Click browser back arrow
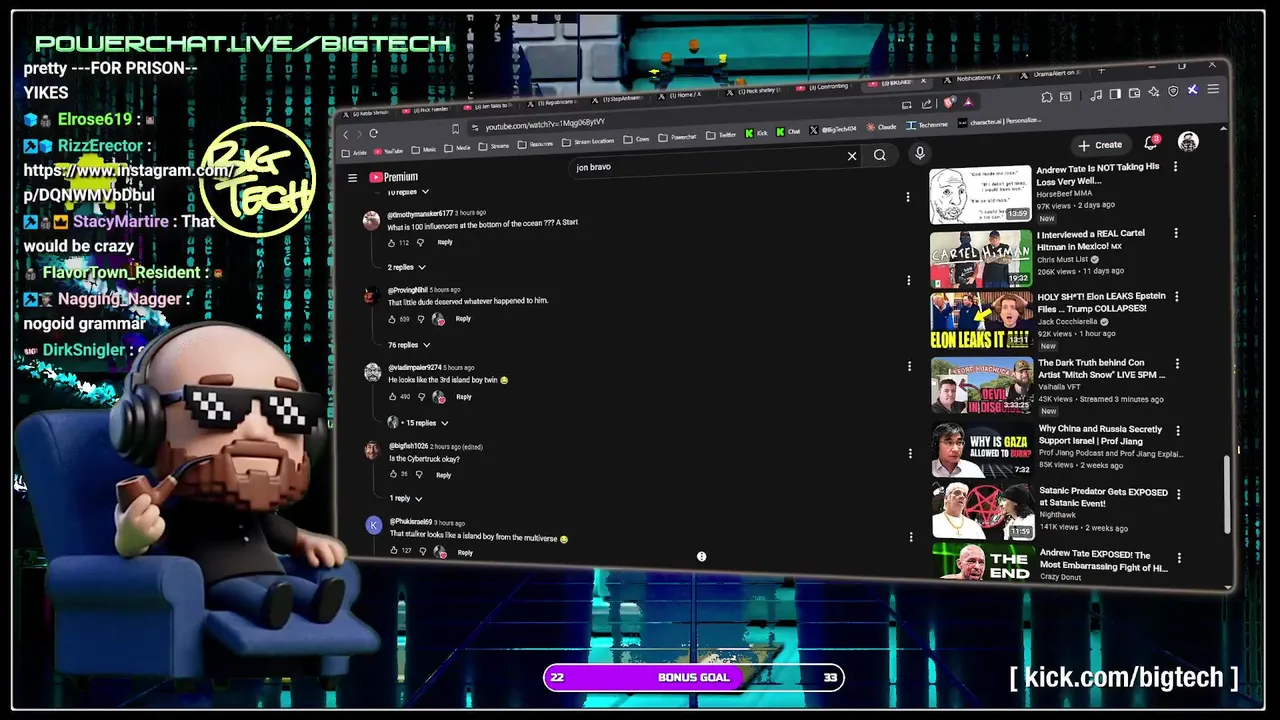The image size is (1280, 720). 346,135
